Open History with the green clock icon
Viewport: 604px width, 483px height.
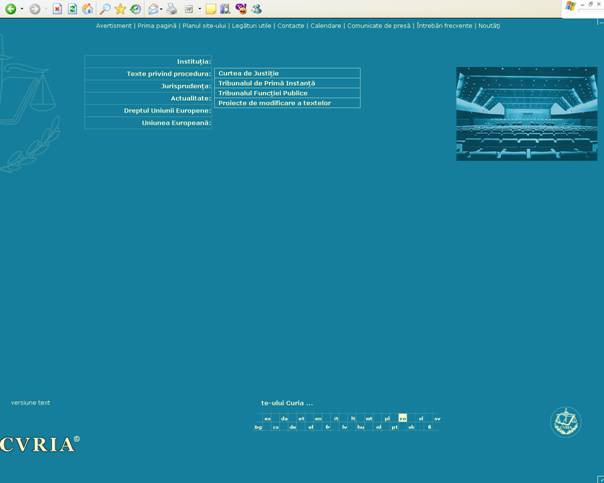point(136,9)
